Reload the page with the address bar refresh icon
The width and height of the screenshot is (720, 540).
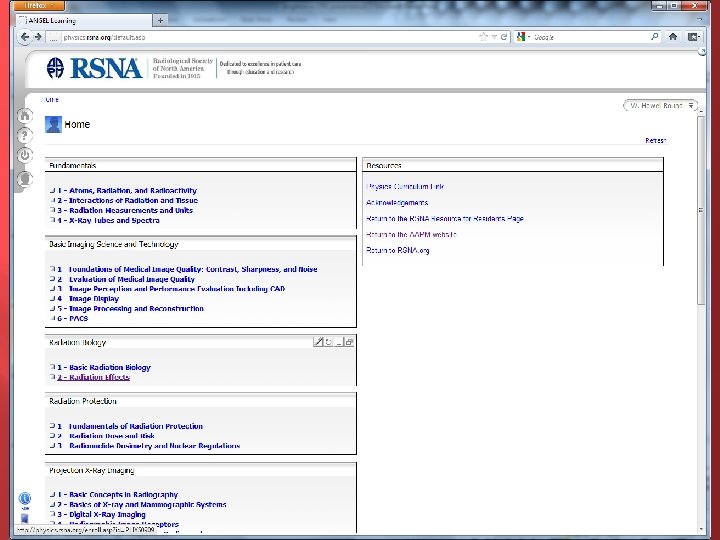[504, 37]
